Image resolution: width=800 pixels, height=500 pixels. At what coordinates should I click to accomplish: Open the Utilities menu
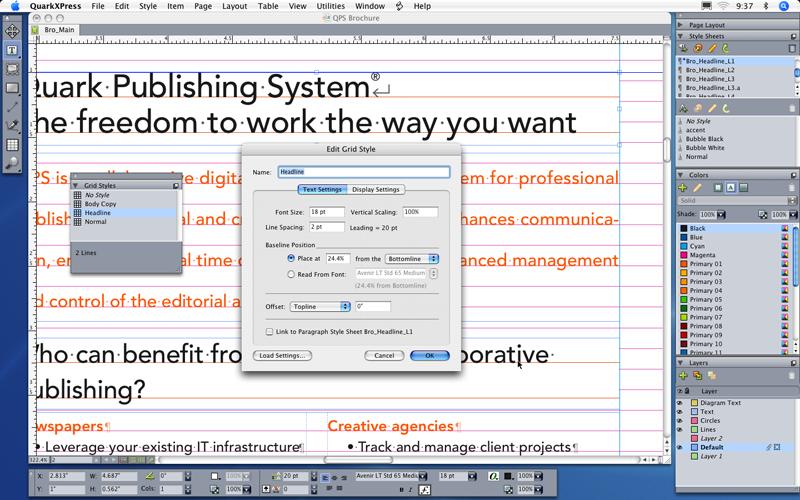pos(331,6)
